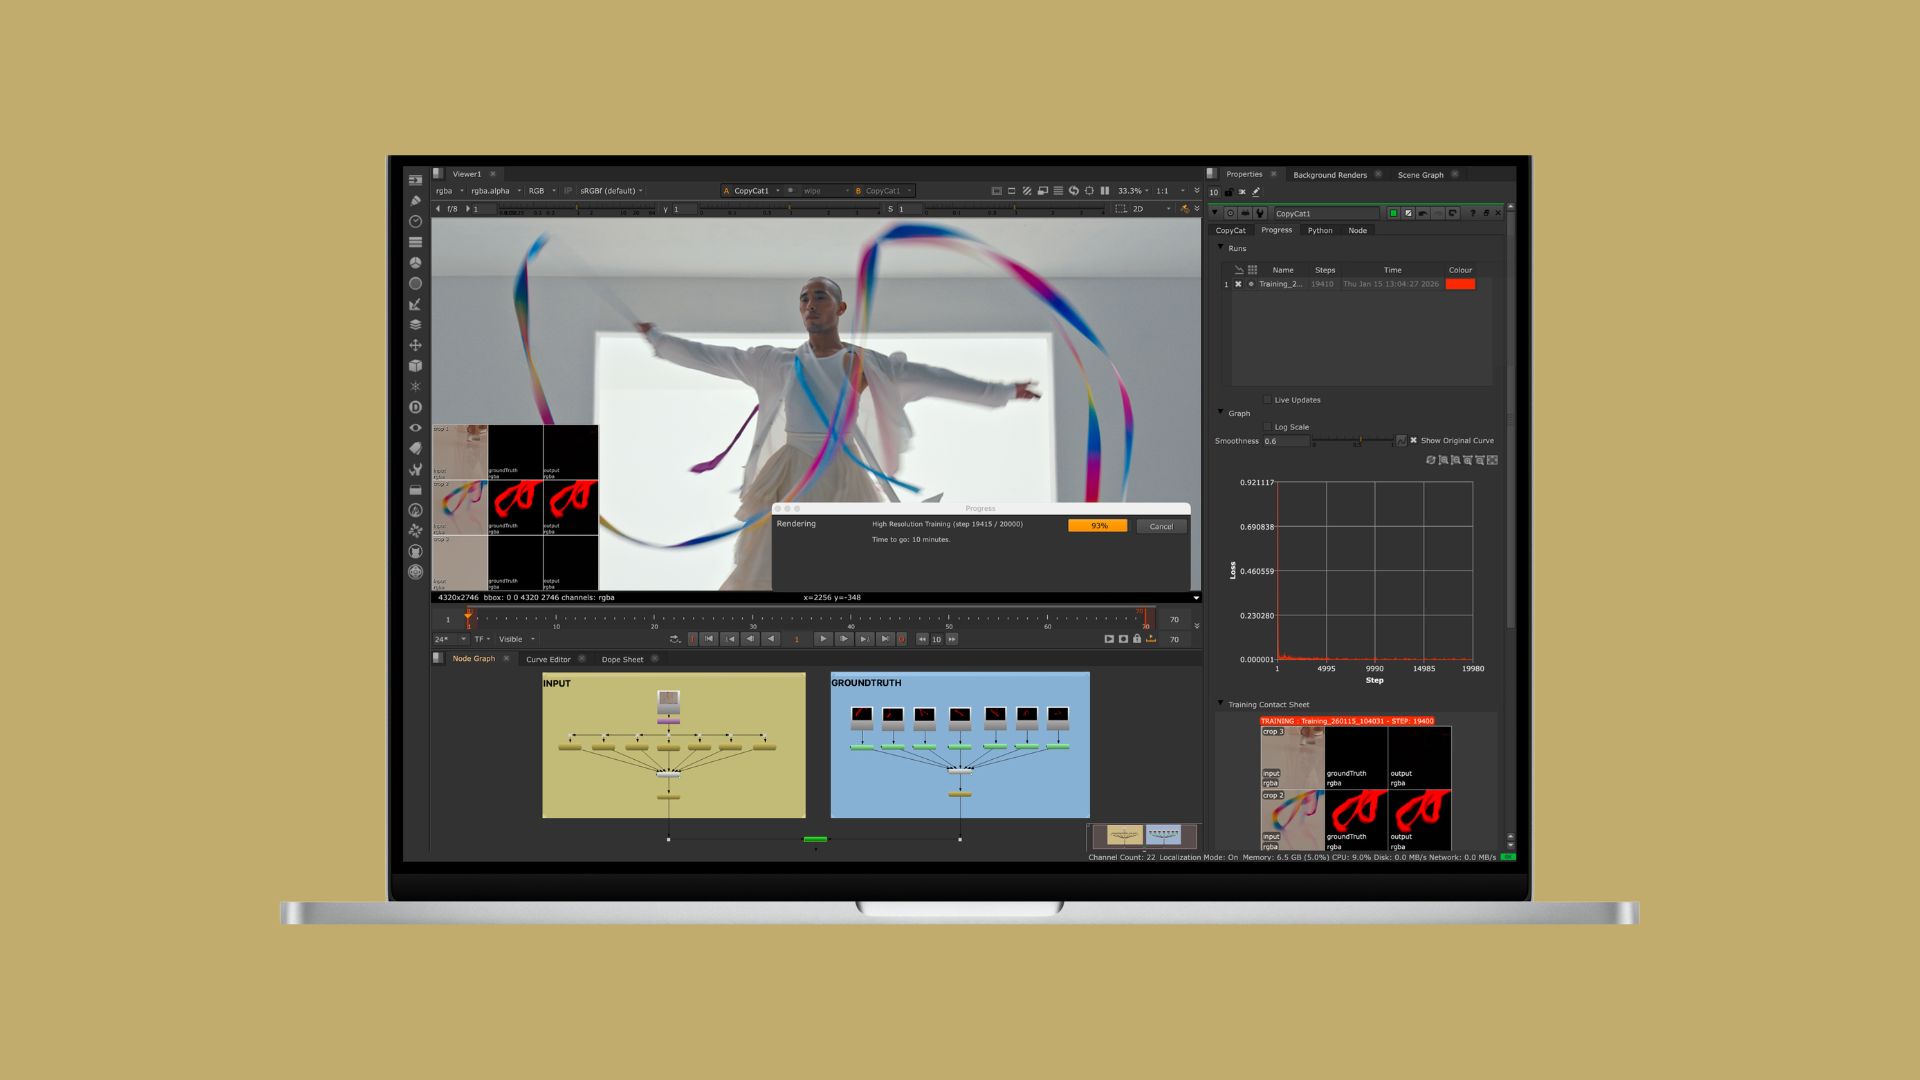Click the Color nodes icon in the toolbar

(416, 262)
